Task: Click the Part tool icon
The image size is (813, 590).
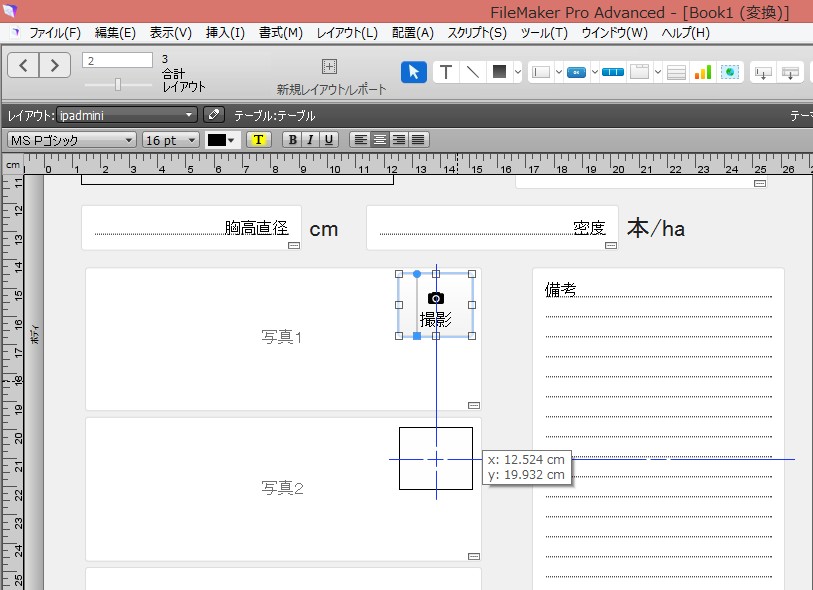Action: tap(790, 73)
